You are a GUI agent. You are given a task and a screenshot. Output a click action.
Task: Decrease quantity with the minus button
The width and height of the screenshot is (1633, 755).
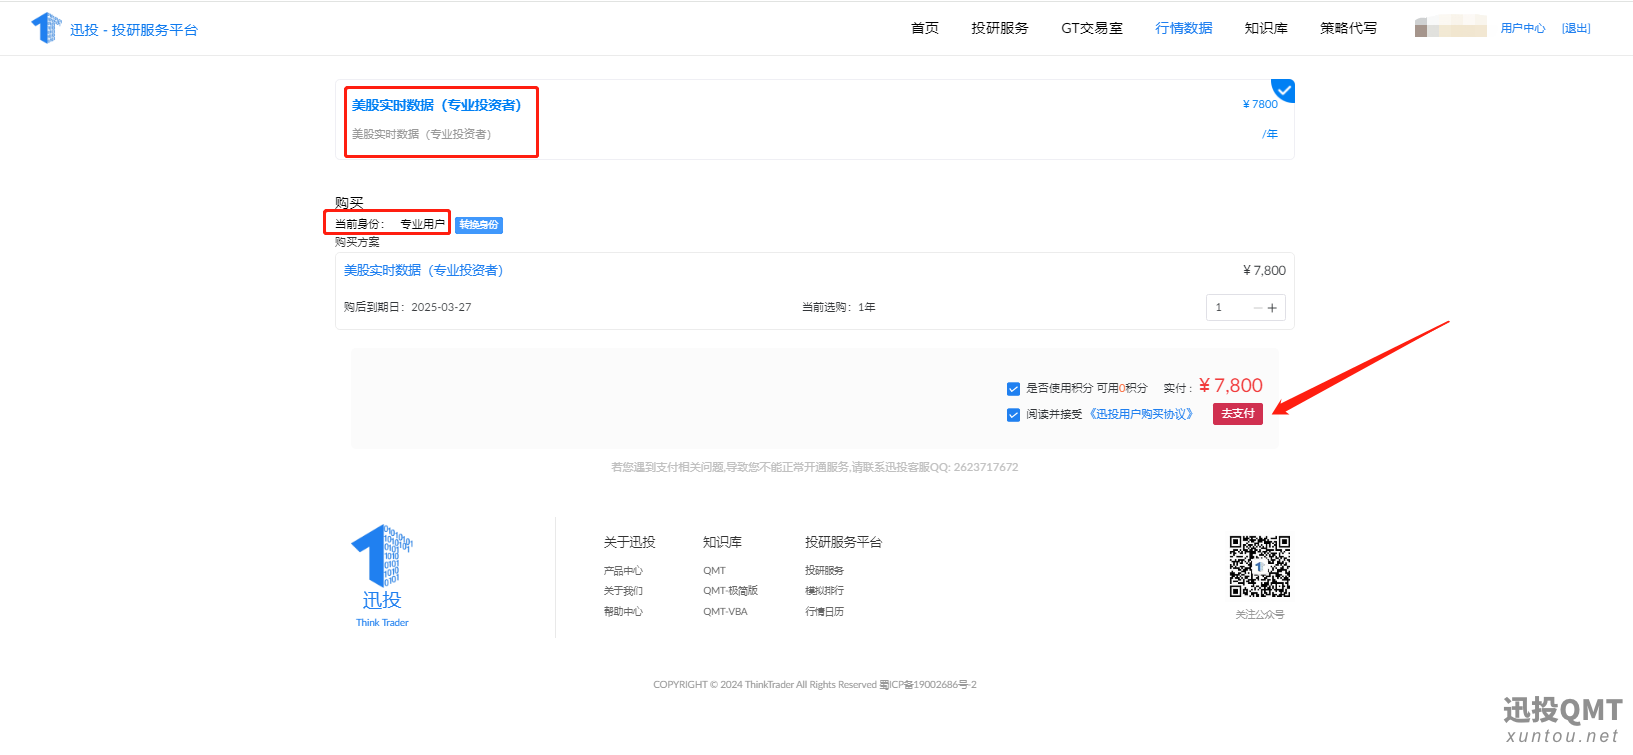[1258, 308]
